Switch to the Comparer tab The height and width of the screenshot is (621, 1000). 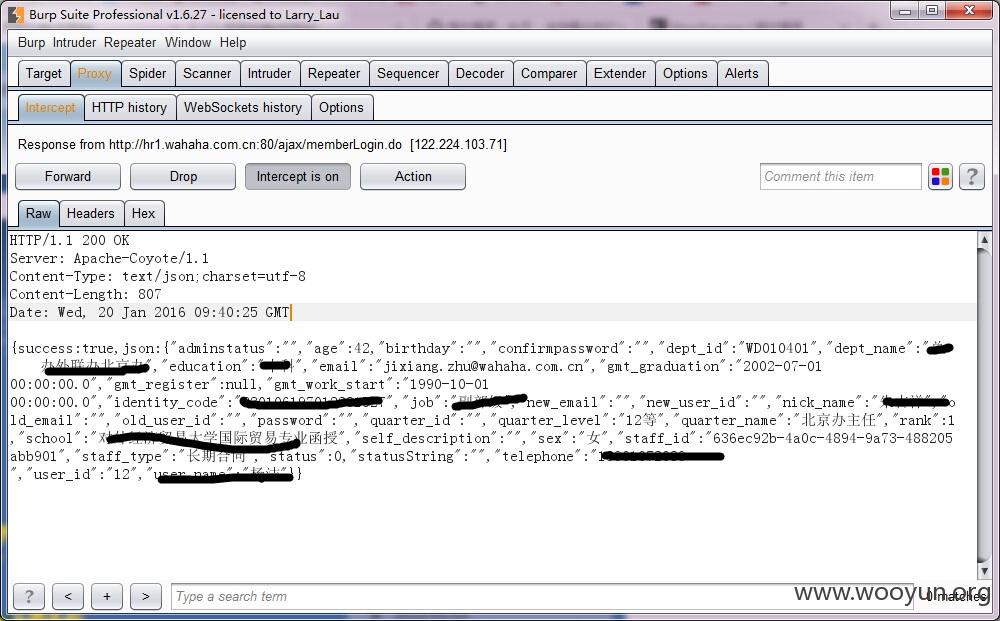click(x=549, y=73)
